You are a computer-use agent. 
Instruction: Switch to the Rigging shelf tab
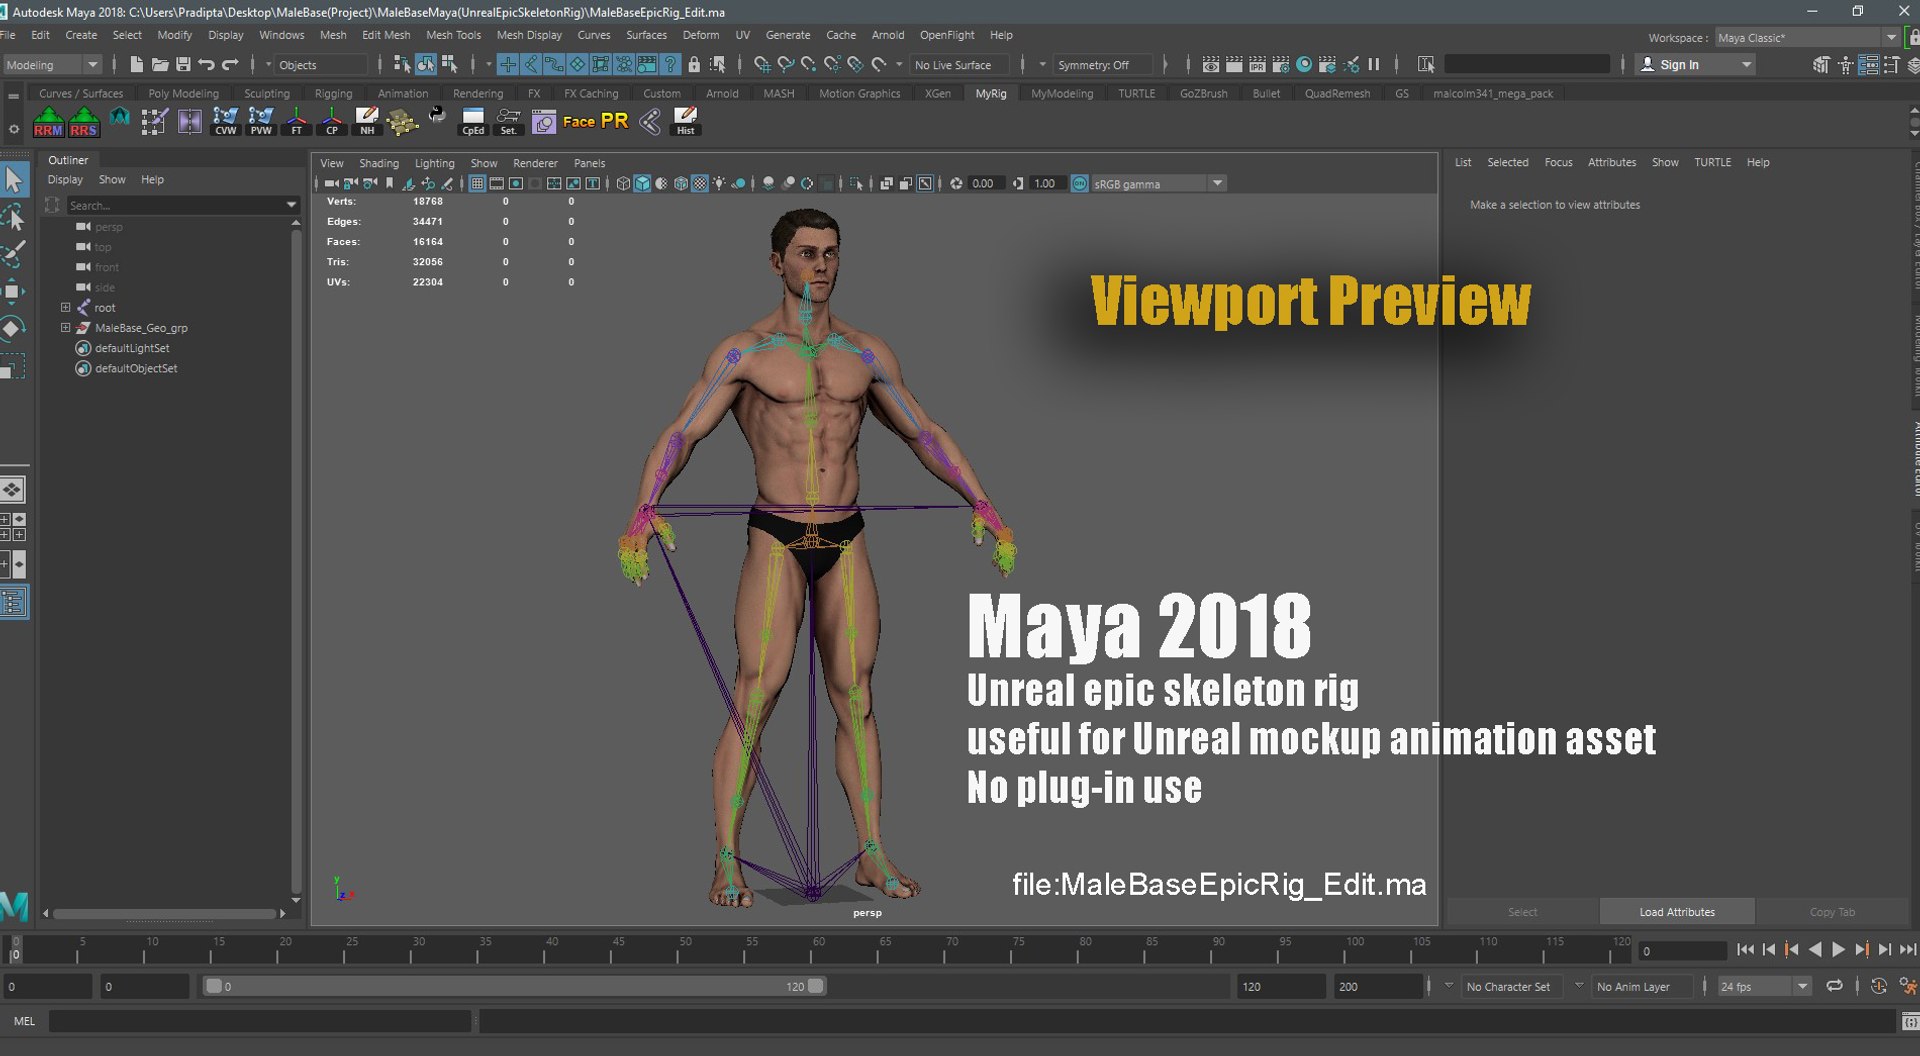333,94
